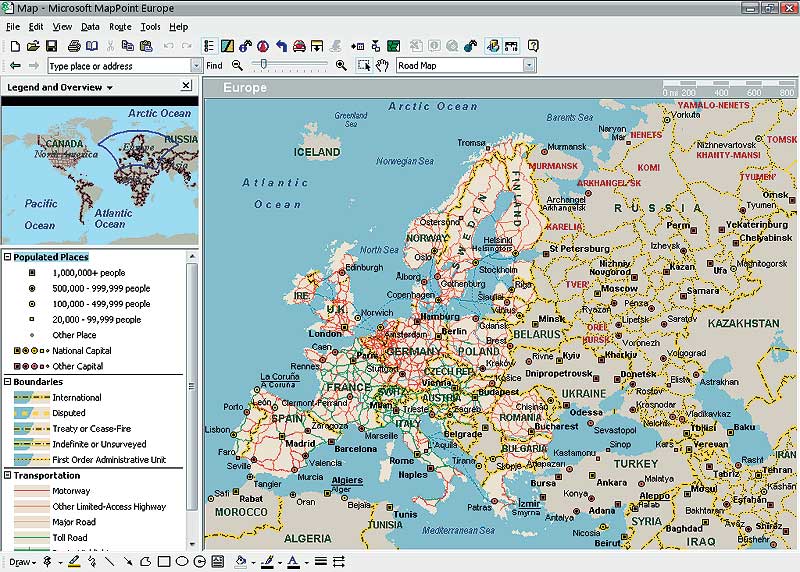Click the Copy icon in the toolbar
Viewport: 800px width, 572px height.
coord(128,46)
